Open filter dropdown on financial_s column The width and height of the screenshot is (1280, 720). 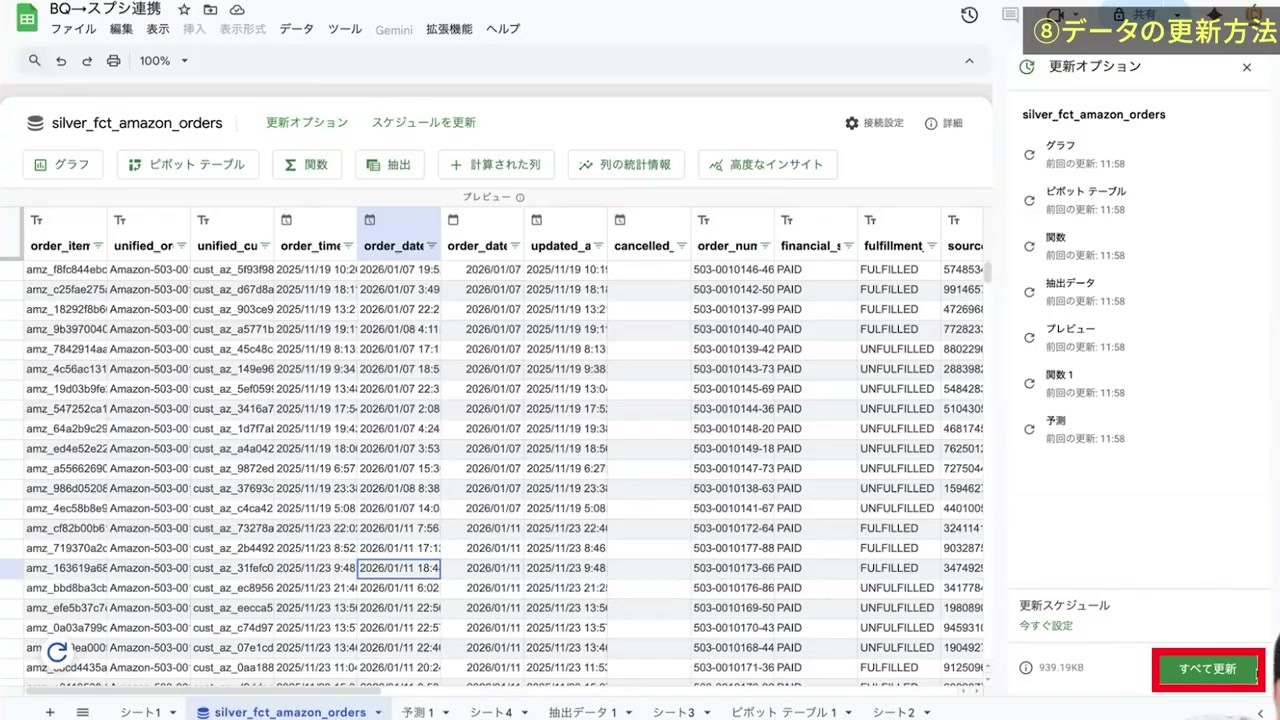(x=849, y=246)
